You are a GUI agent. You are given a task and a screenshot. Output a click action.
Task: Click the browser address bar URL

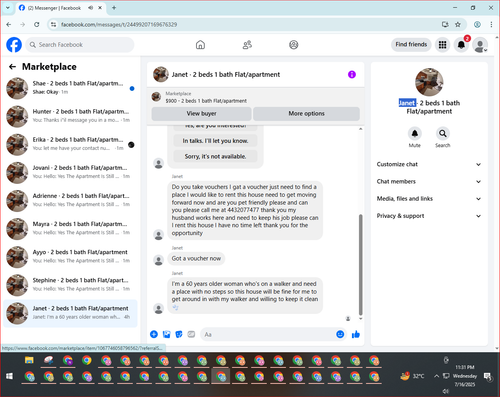click(119, 25)
